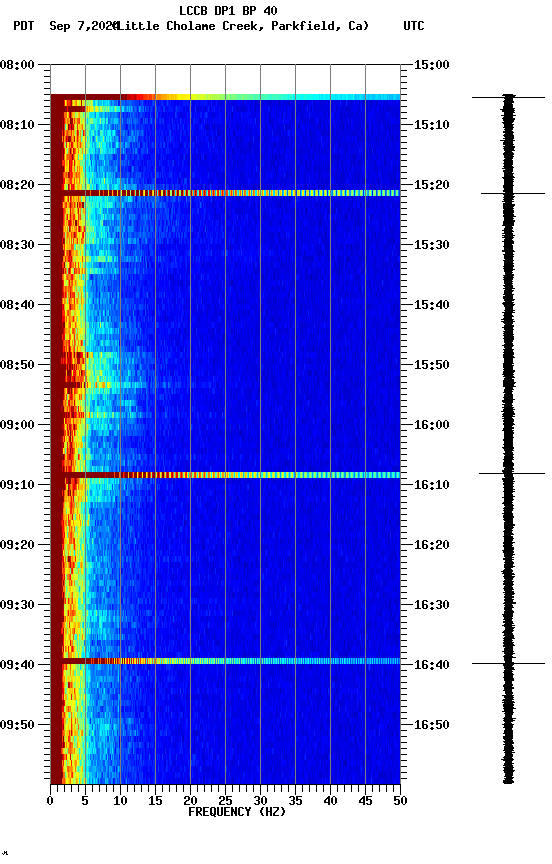Click the 09:00 PDT time label

click(x=17, y=425)
